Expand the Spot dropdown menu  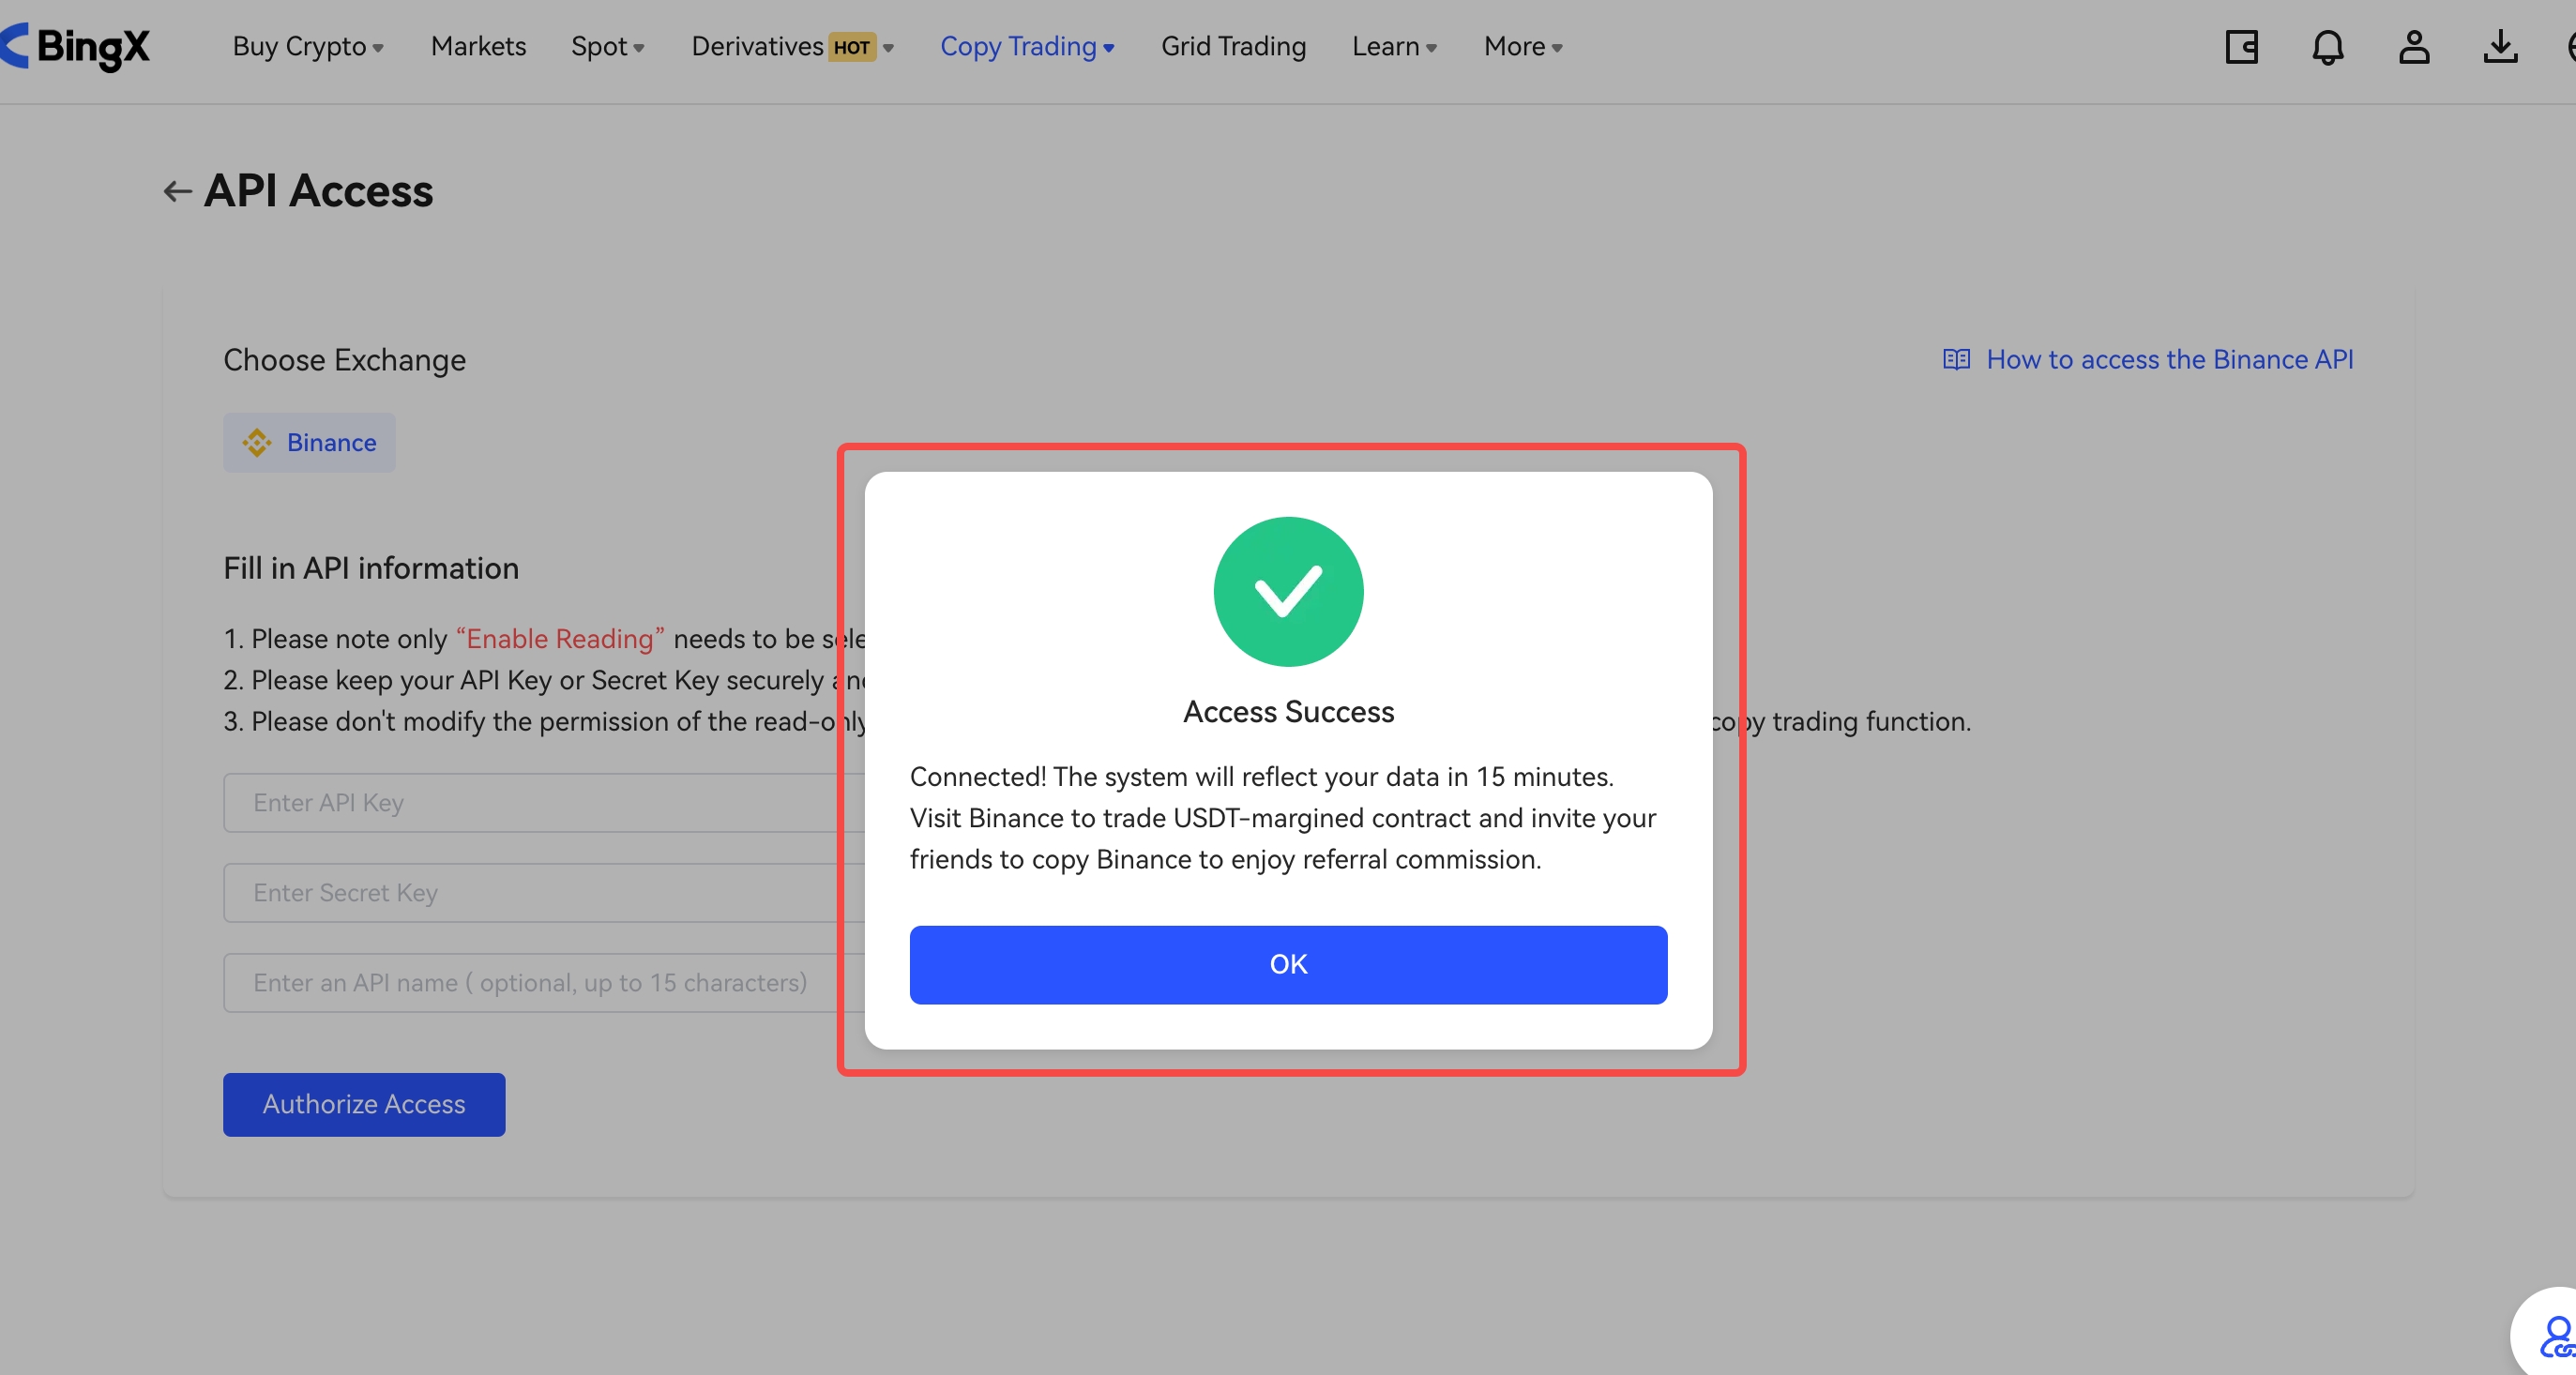608,46
